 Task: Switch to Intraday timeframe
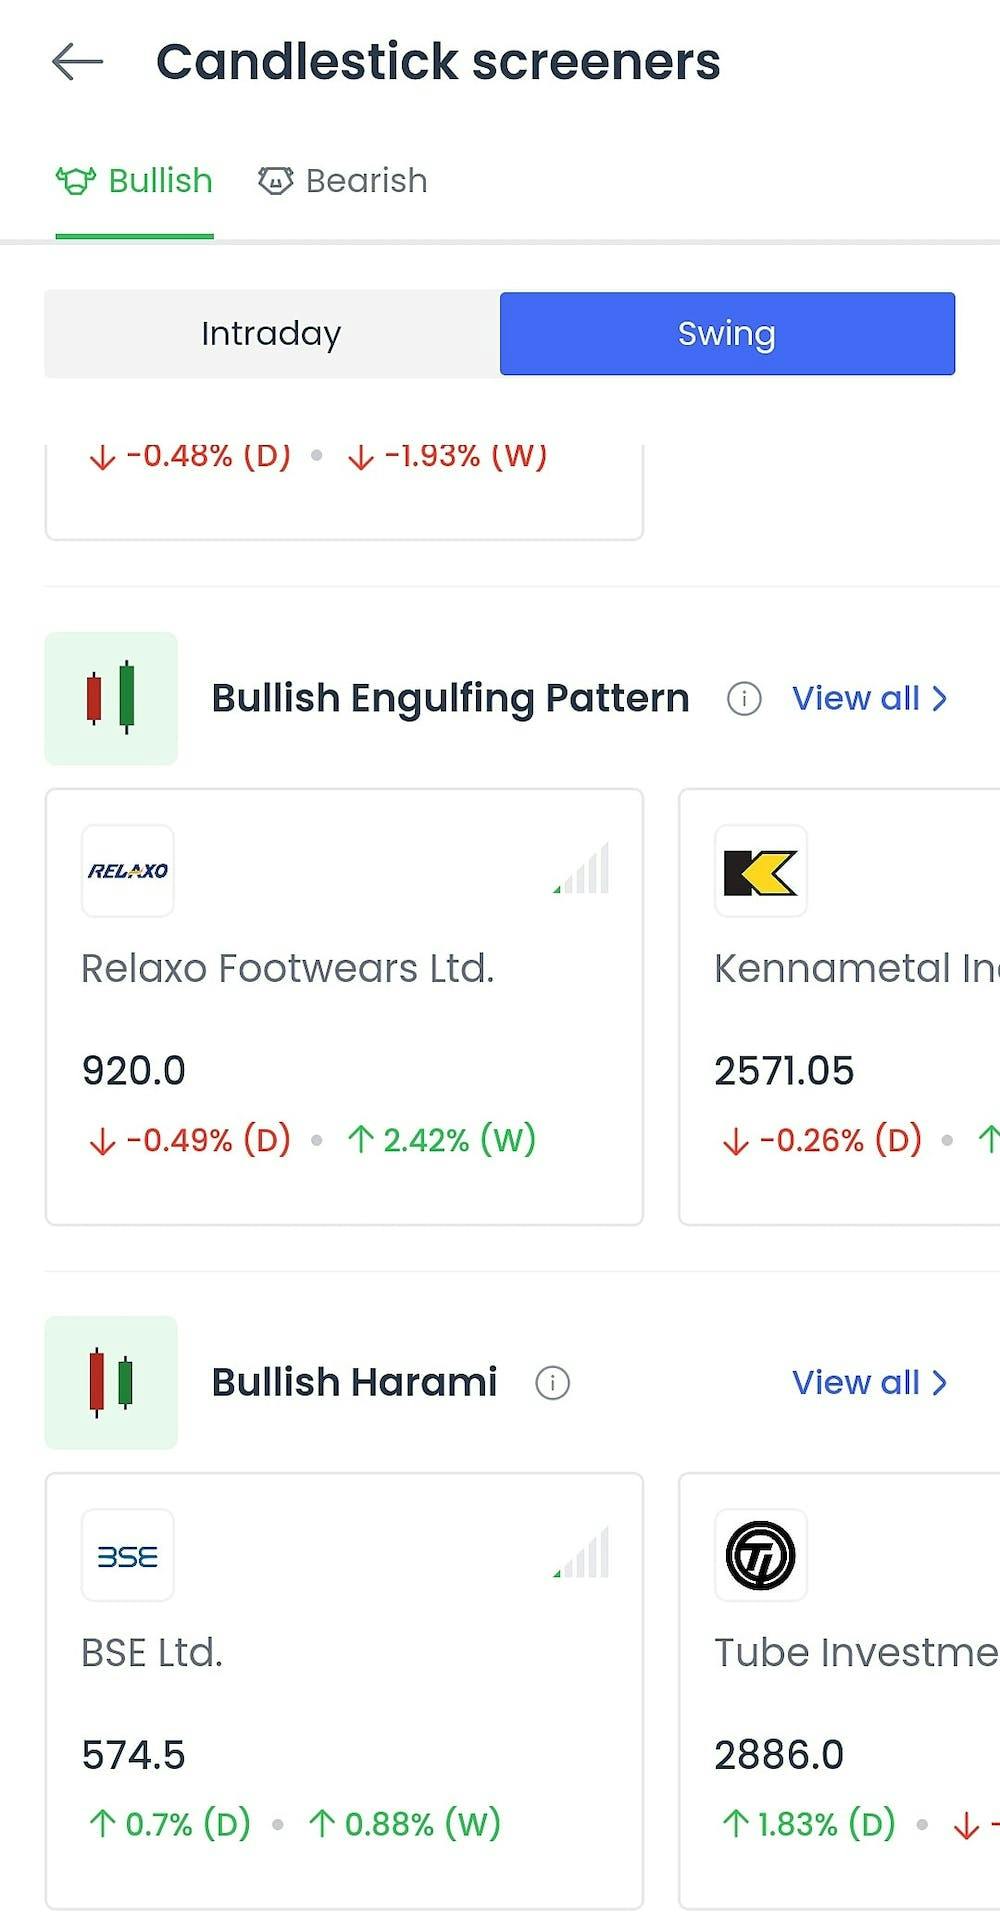tap(271, 334)
